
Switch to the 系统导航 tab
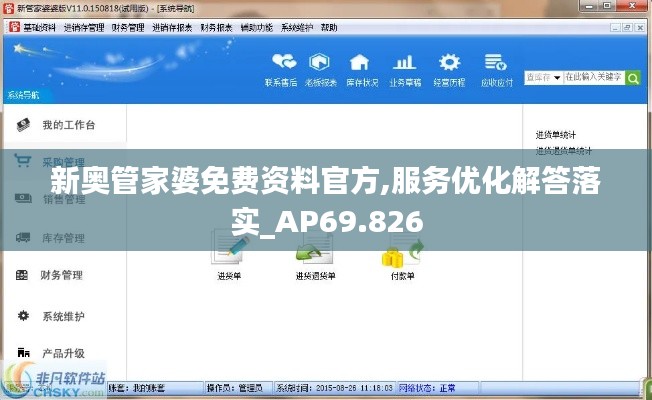pyautogui.click(x=24, y=95)
